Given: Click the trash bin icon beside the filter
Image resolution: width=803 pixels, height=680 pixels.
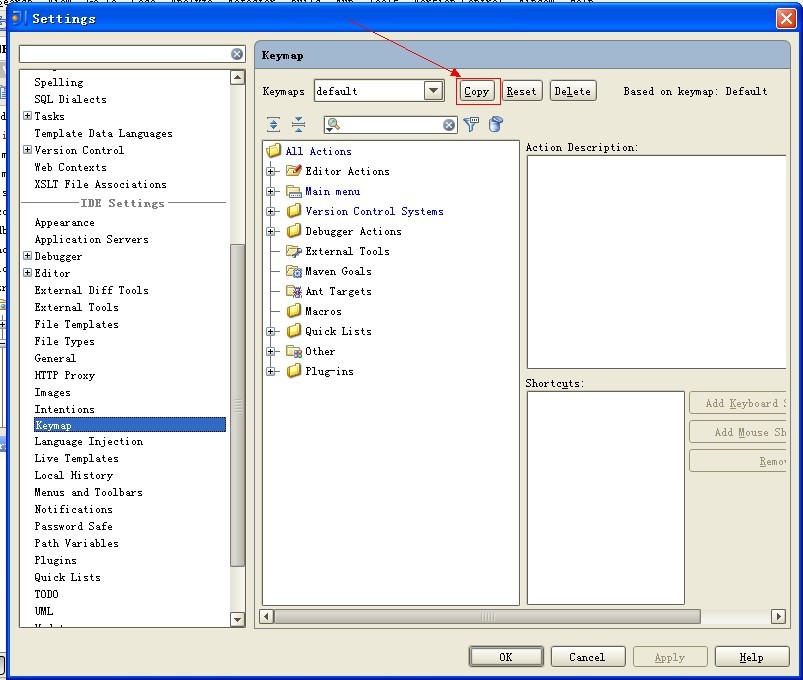Looking at the screenshot, I should pos(496,124).
